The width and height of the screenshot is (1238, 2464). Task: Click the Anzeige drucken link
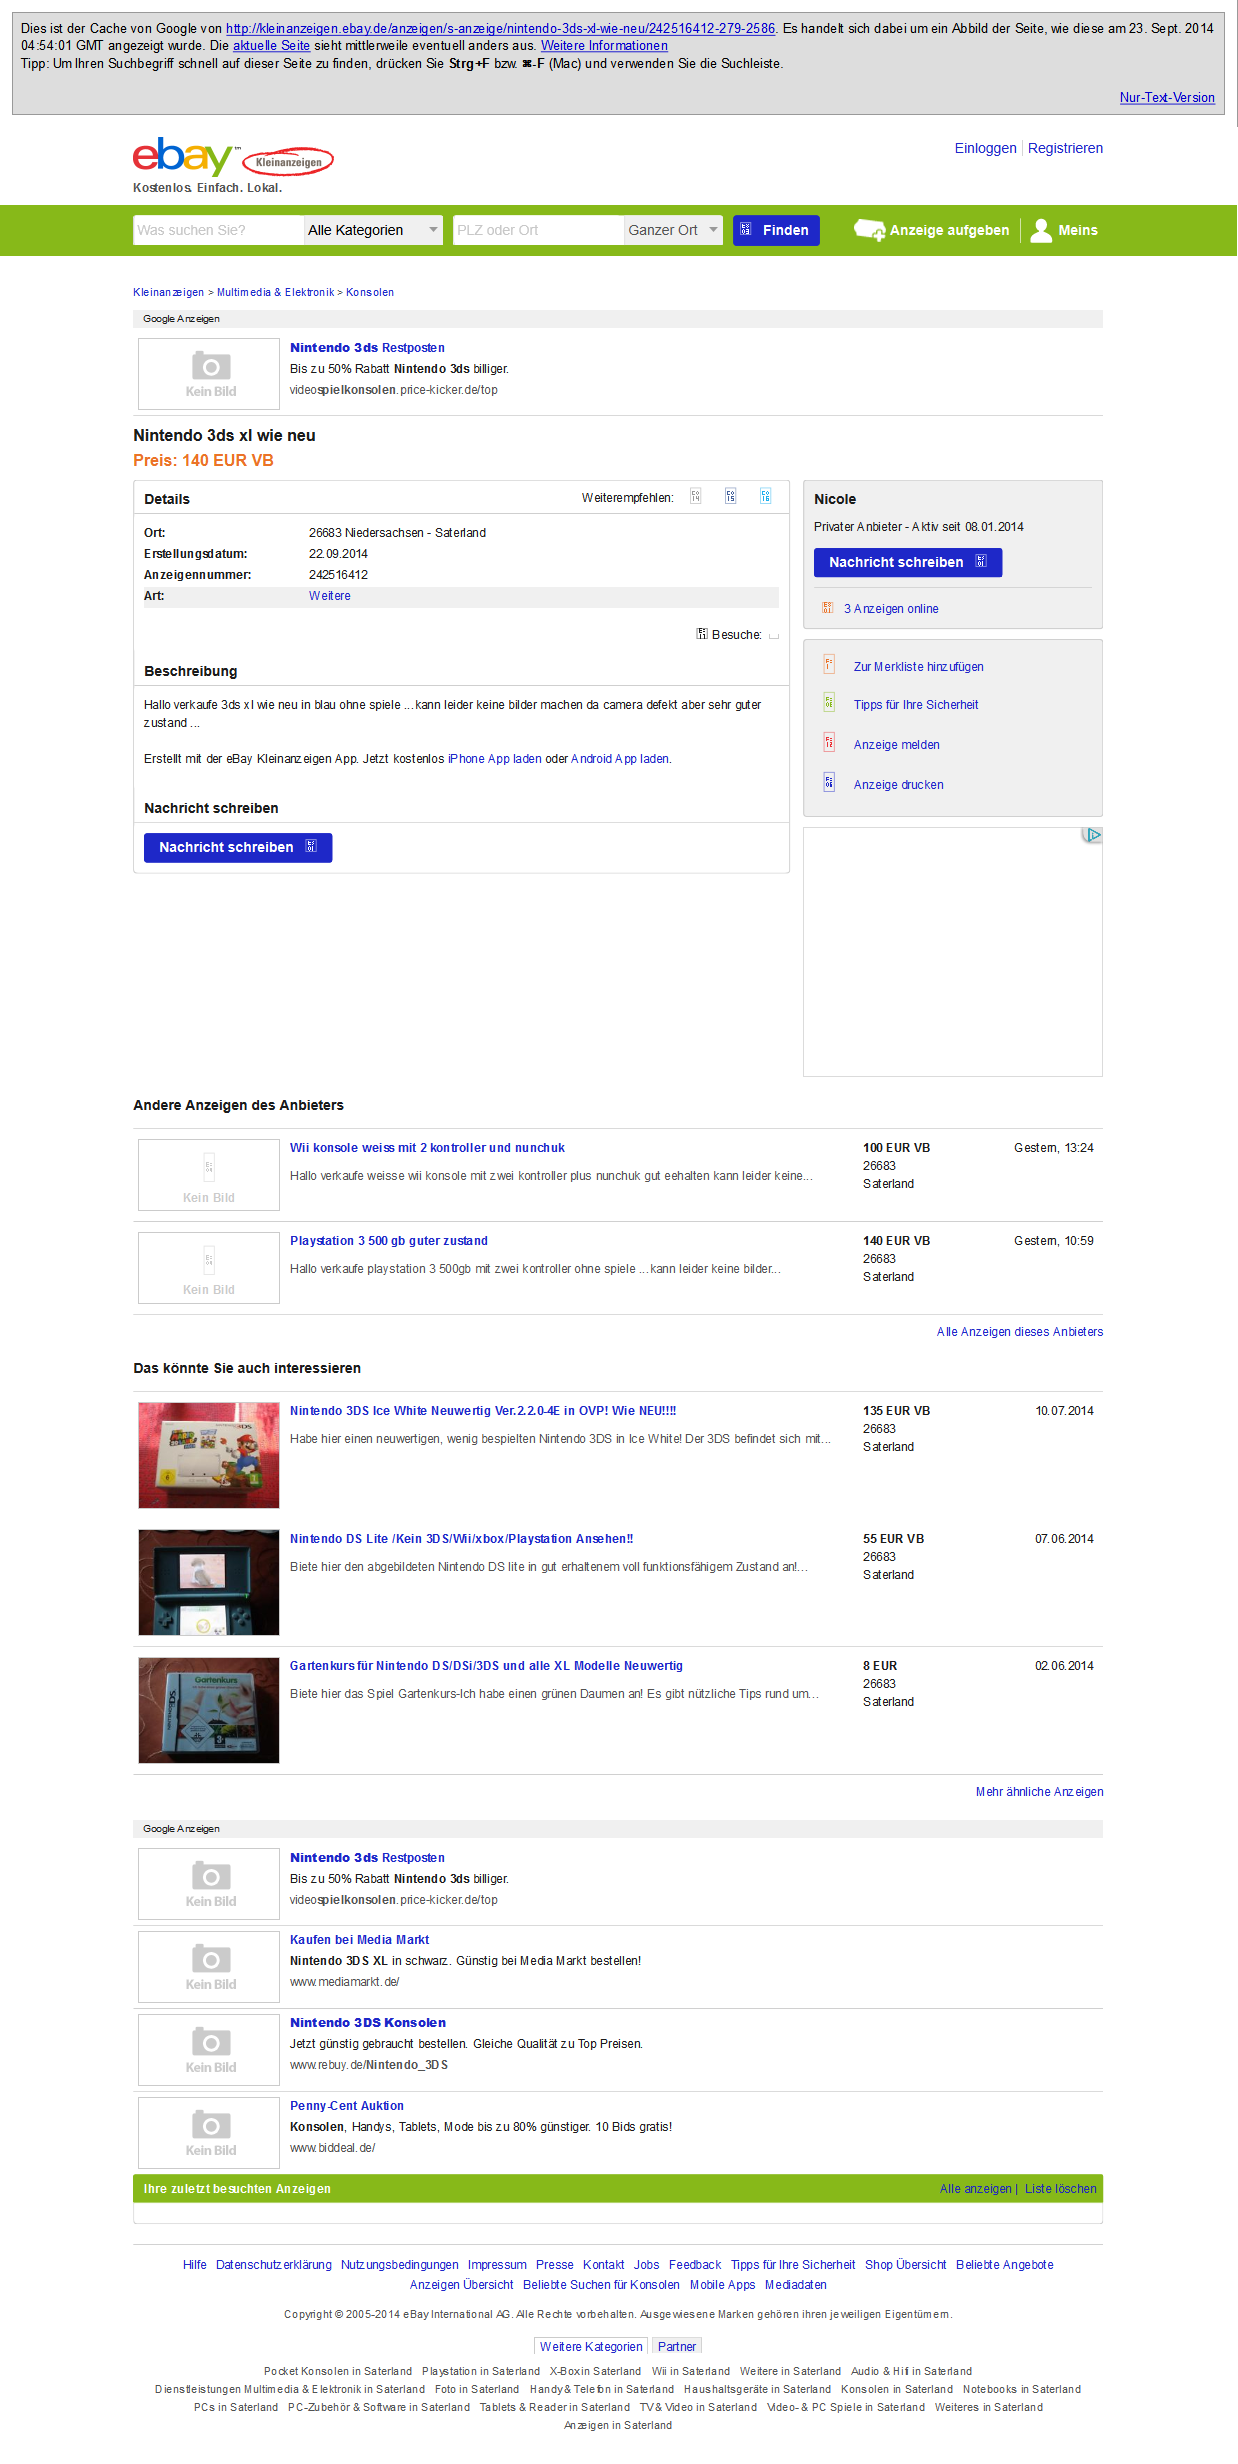898,785
